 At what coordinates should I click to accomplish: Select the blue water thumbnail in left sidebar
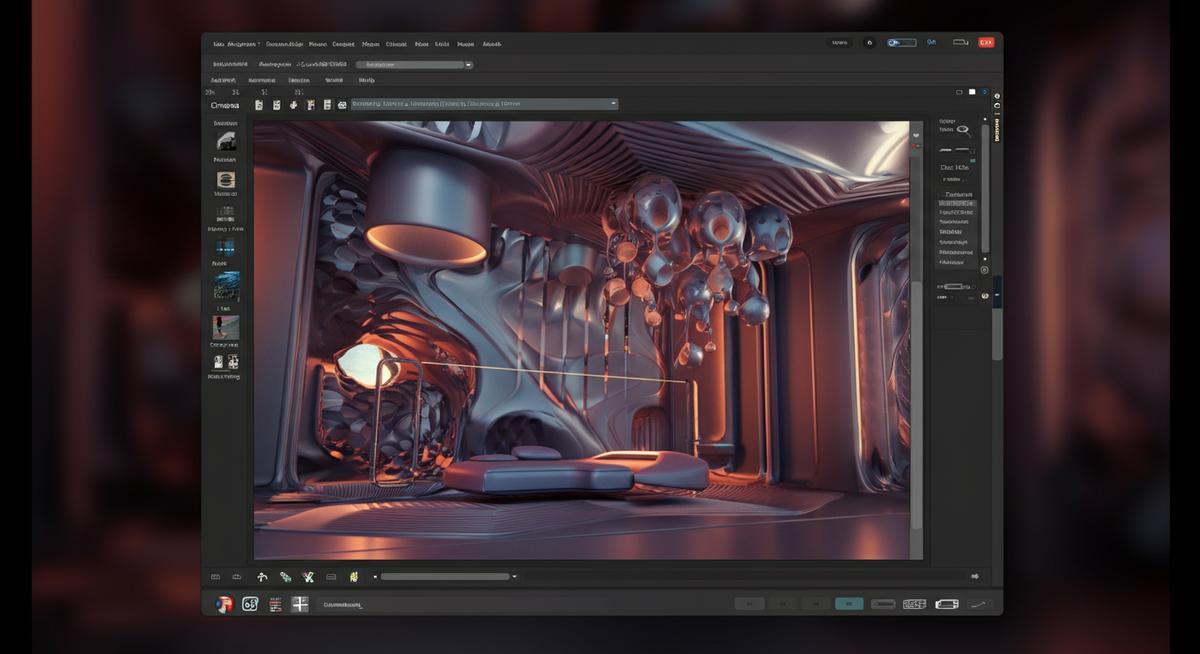(226, 286)
